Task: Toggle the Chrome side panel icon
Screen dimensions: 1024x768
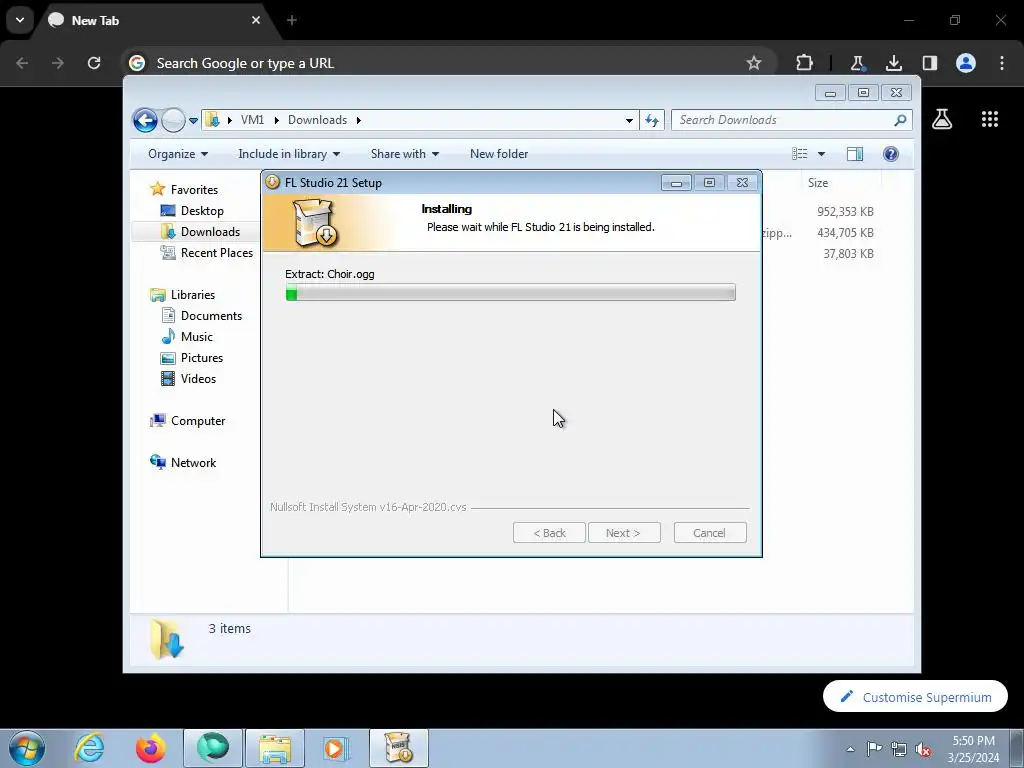Action: pyautogui.click(x=929, y=63)
